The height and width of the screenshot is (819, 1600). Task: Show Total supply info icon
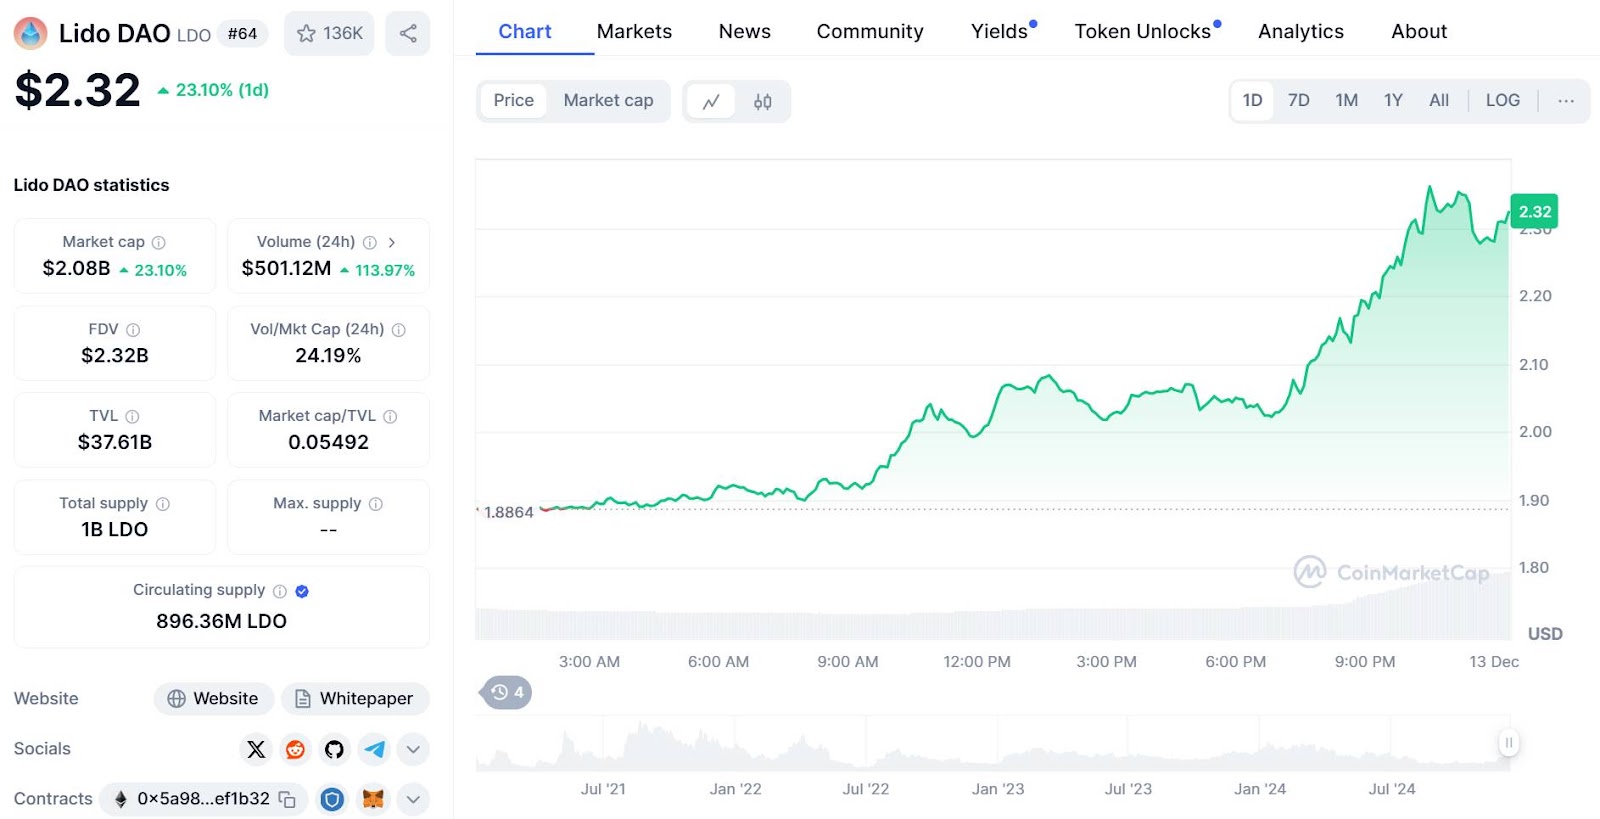(x=163, y=504)
